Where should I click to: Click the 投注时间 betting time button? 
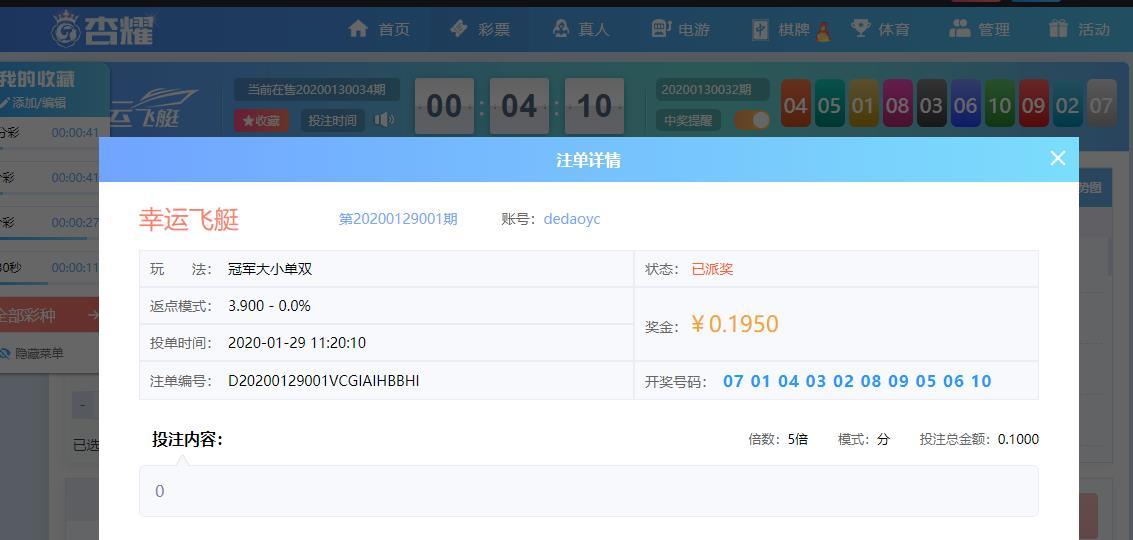pos(332,121)
